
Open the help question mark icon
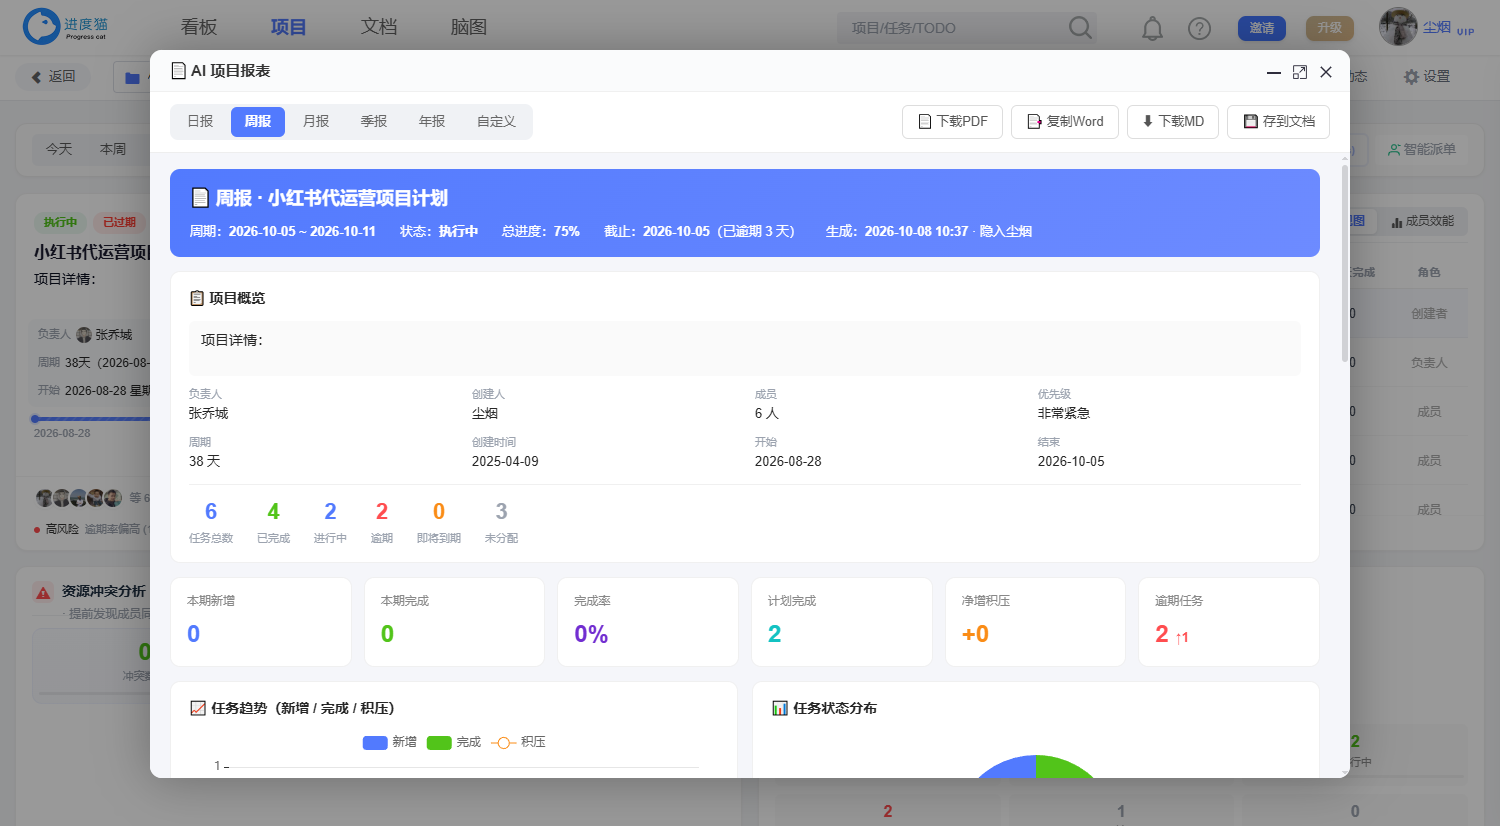click(1199, 28)
